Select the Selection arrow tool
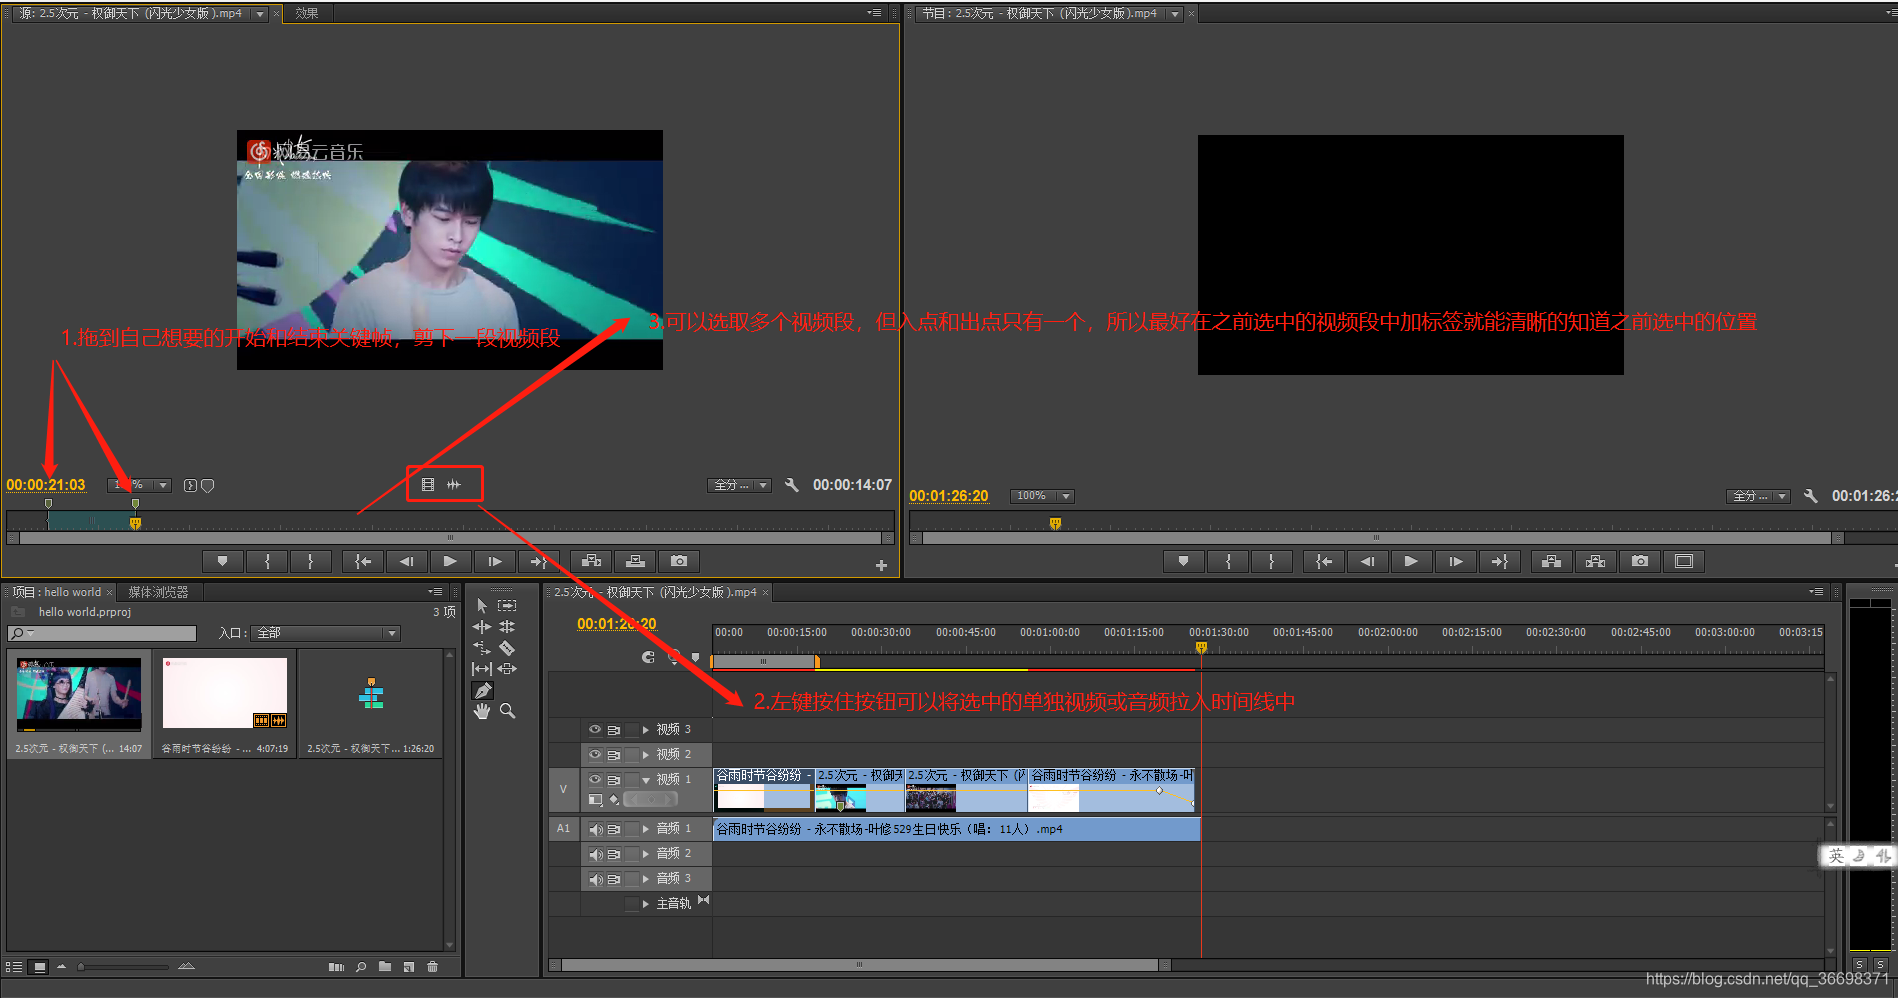Screen dimensions: 1898x998 [x=482, y=605]
